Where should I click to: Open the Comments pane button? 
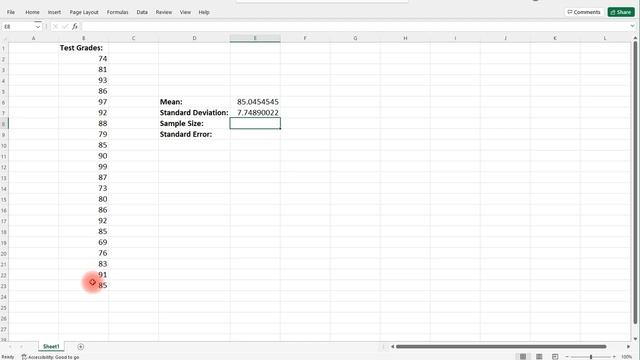pyautogui.click(x=584, y=12)
